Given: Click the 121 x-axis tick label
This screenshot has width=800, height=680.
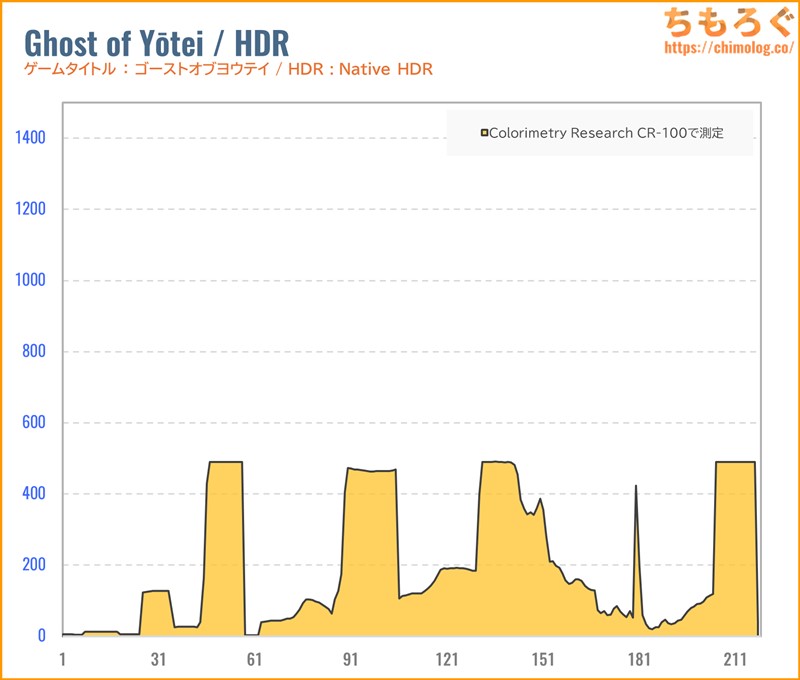Looking at the screenshot, I should 447,659.
